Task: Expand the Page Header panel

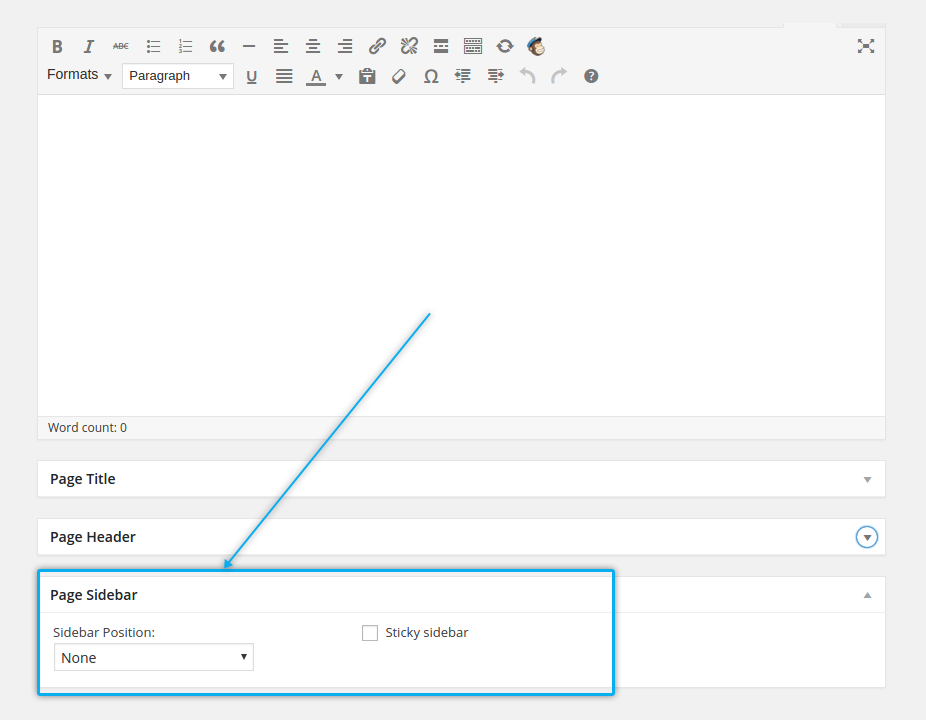Action: [x=867, y=538]
